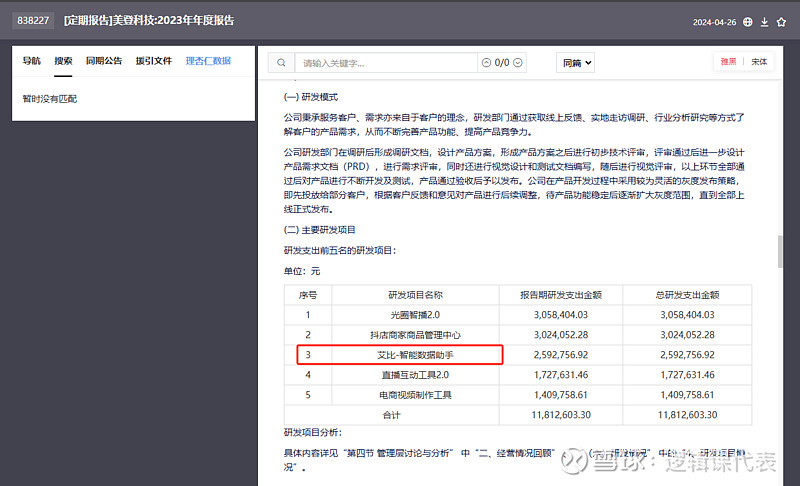Go to next search match arrow

point(518,63)
